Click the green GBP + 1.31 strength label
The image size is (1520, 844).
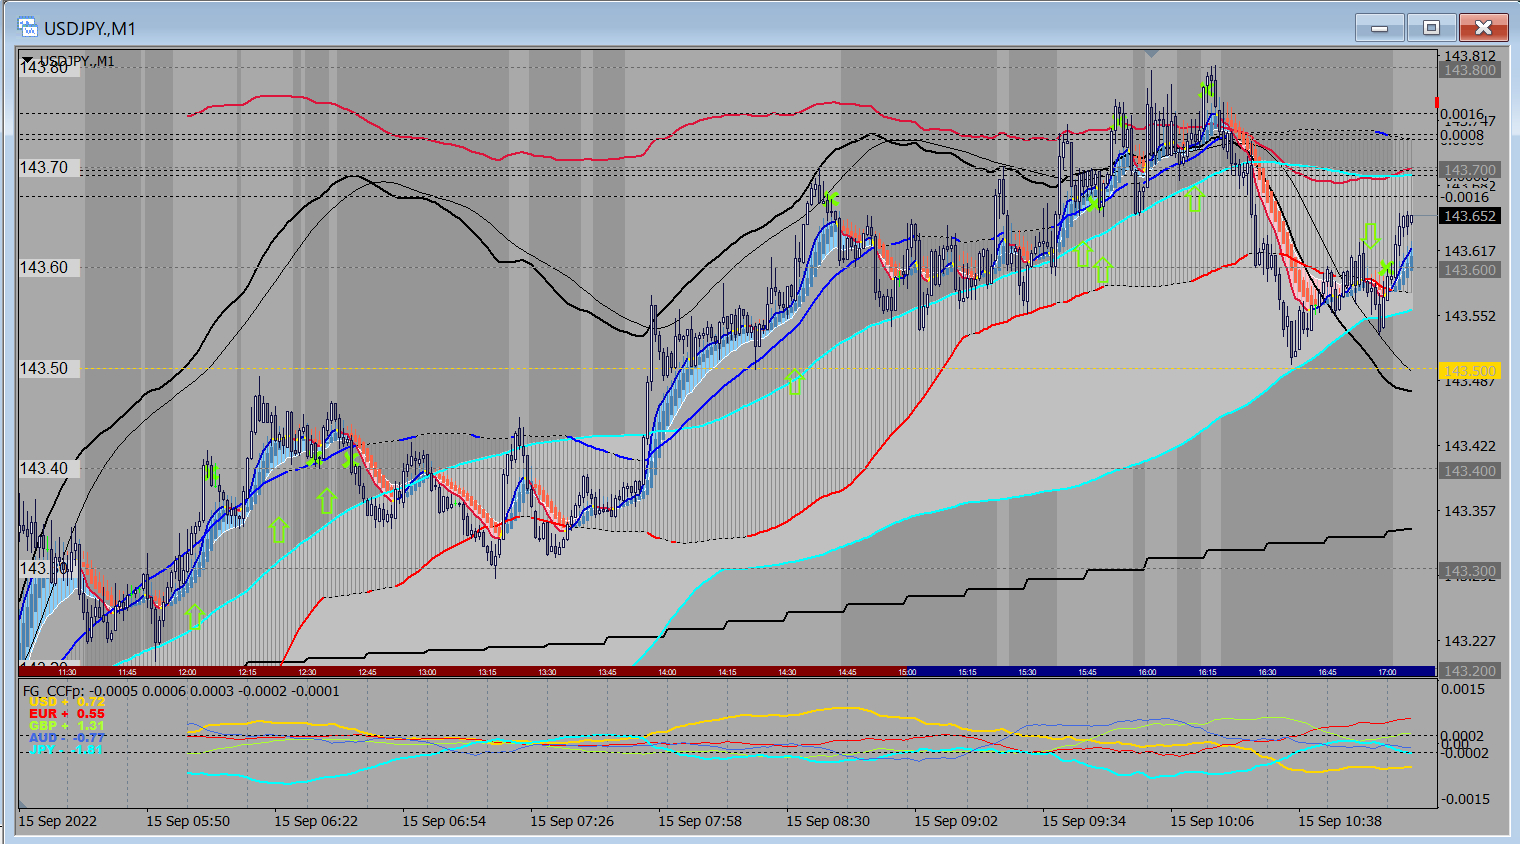click(67, 726)
